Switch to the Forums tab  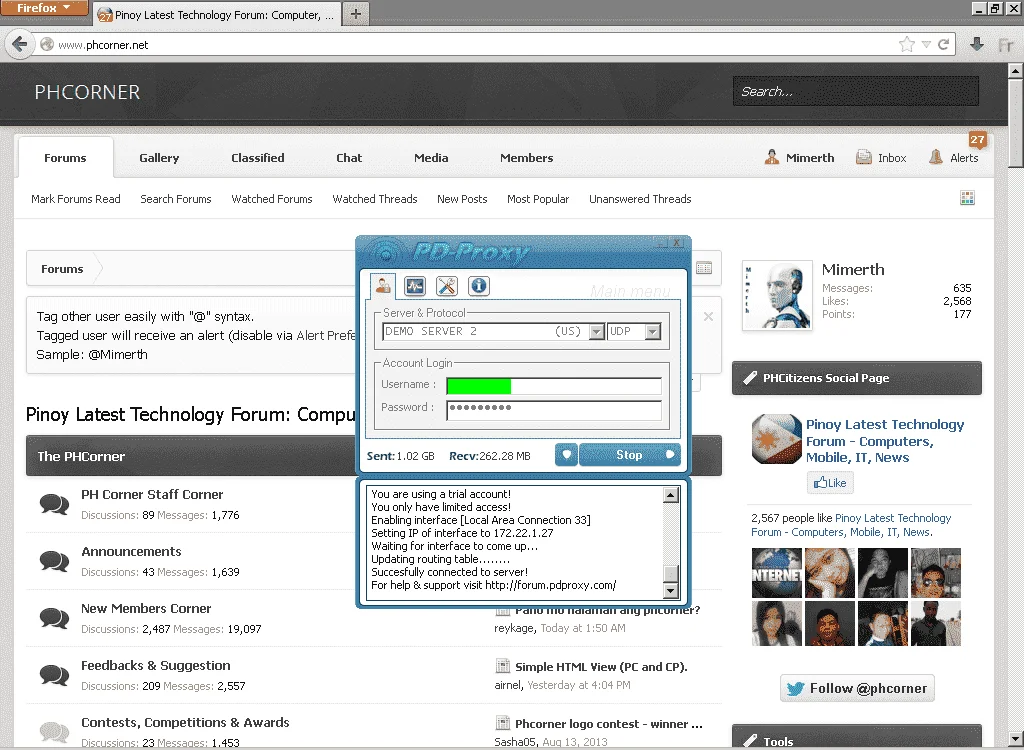[65, 157]
